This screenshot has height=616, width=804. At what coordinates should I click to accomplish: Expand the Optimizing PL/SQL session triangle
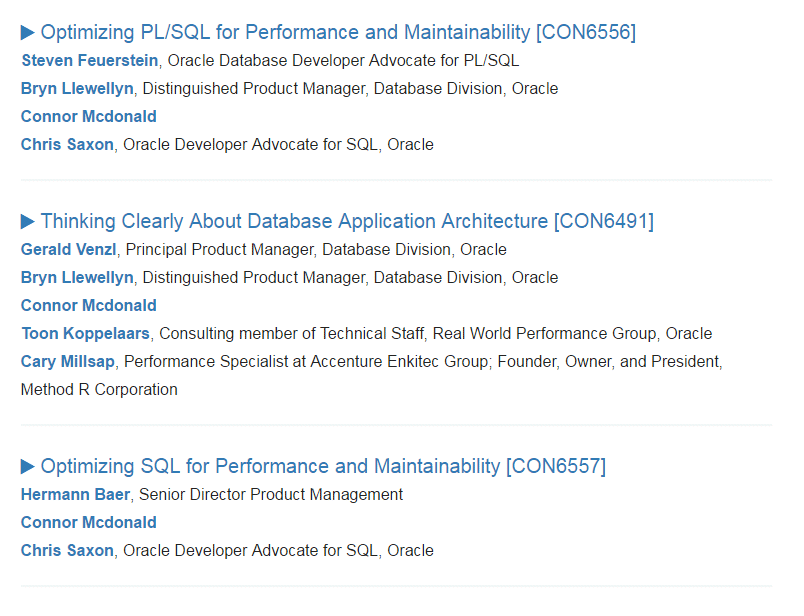pos(28,33)
